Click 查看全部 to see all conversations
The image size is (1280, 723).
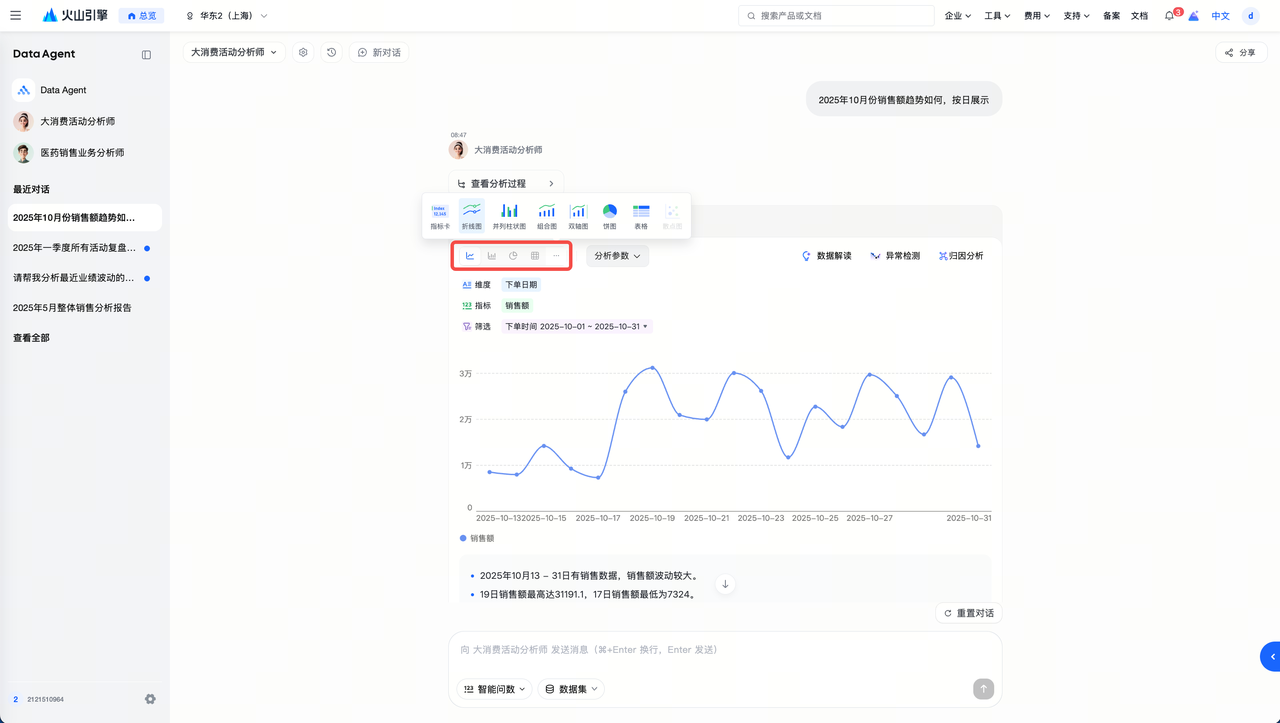[31, 338]
